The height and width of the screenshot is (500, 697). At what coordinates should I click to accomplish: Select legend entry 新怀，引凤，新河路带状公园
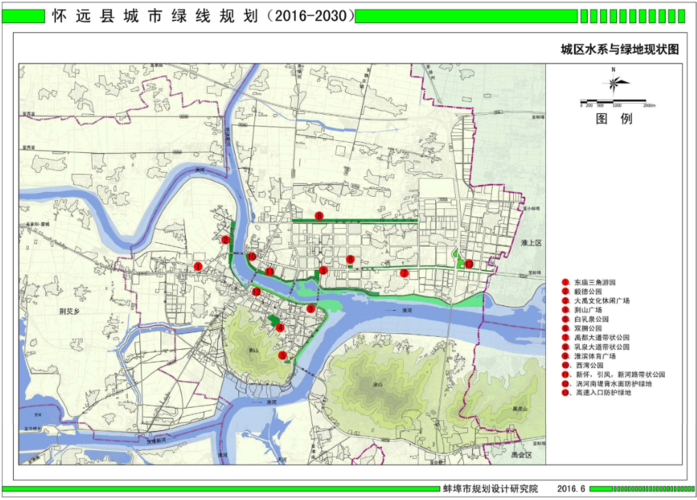pos(613,375)
